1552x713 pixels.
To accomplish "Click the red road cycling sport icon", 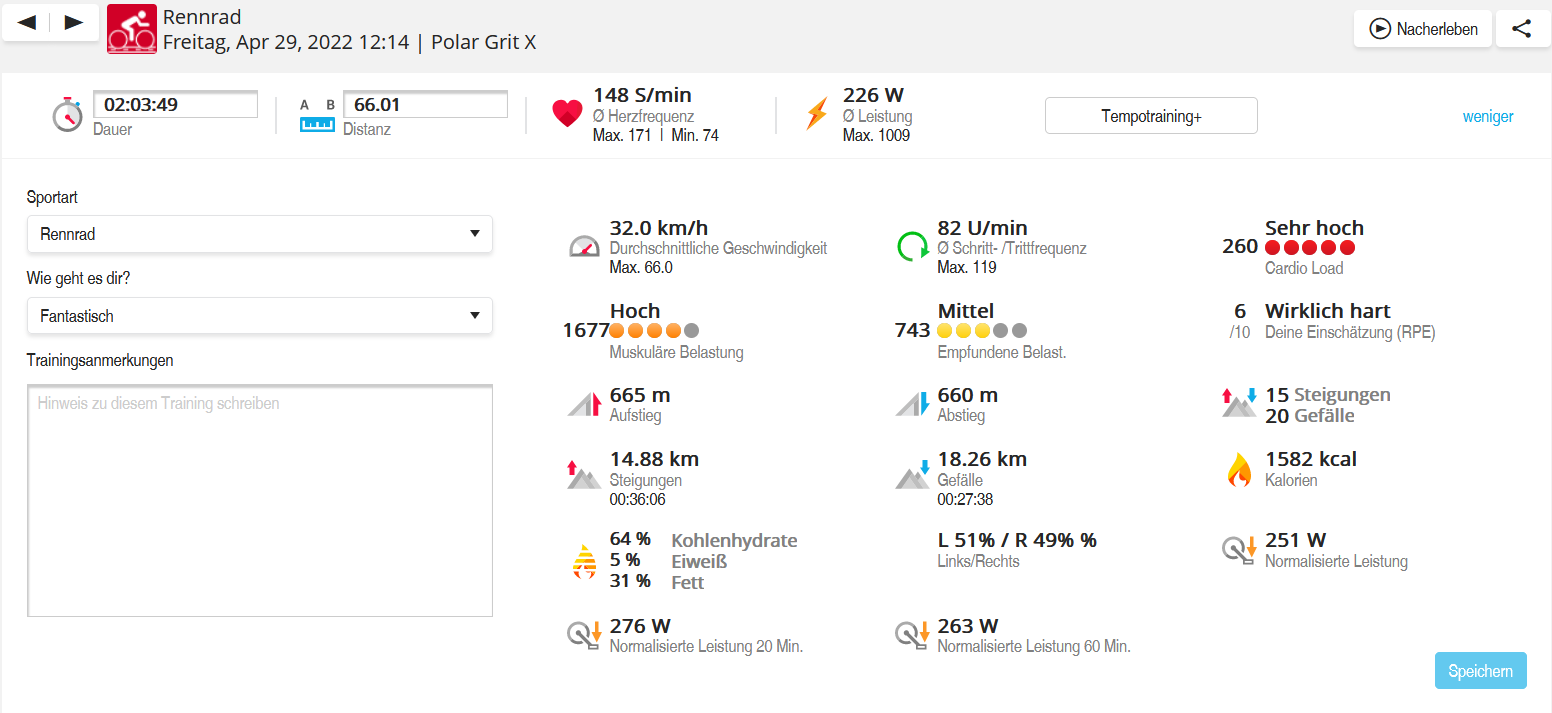I will [x=132, y=28].
